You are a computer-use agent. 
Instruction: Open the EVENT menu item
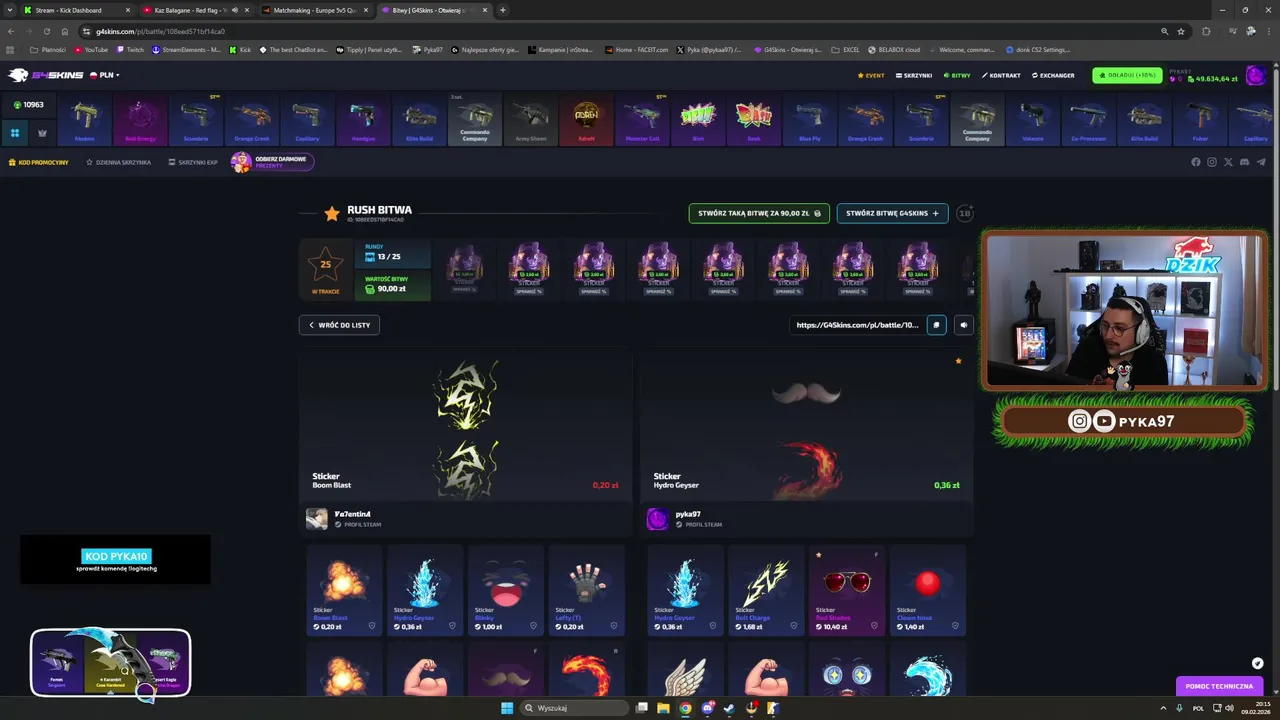[871, 75]
